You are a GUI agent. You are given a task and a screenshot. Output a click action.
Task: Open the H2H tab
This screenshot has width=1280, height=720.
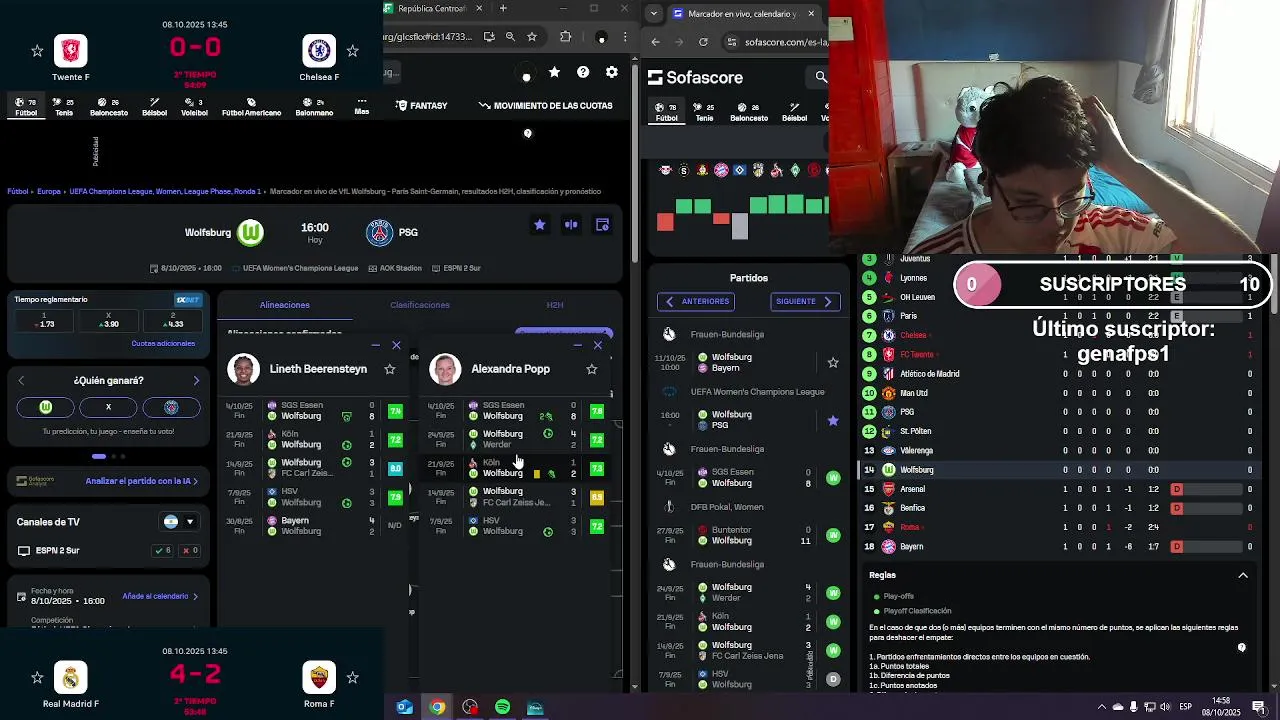tap(555, 305)
